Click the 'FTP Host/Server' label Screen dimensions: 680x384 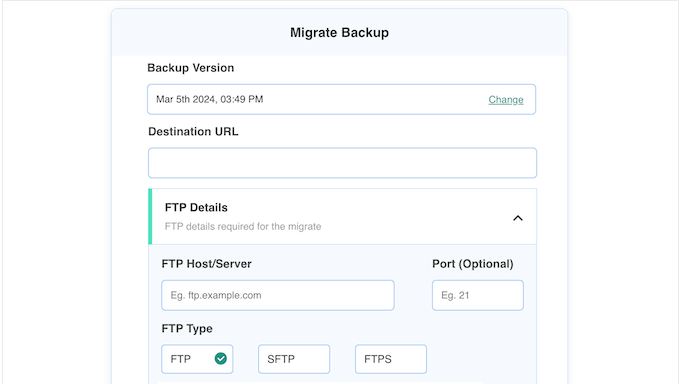[x=206, y=264]
